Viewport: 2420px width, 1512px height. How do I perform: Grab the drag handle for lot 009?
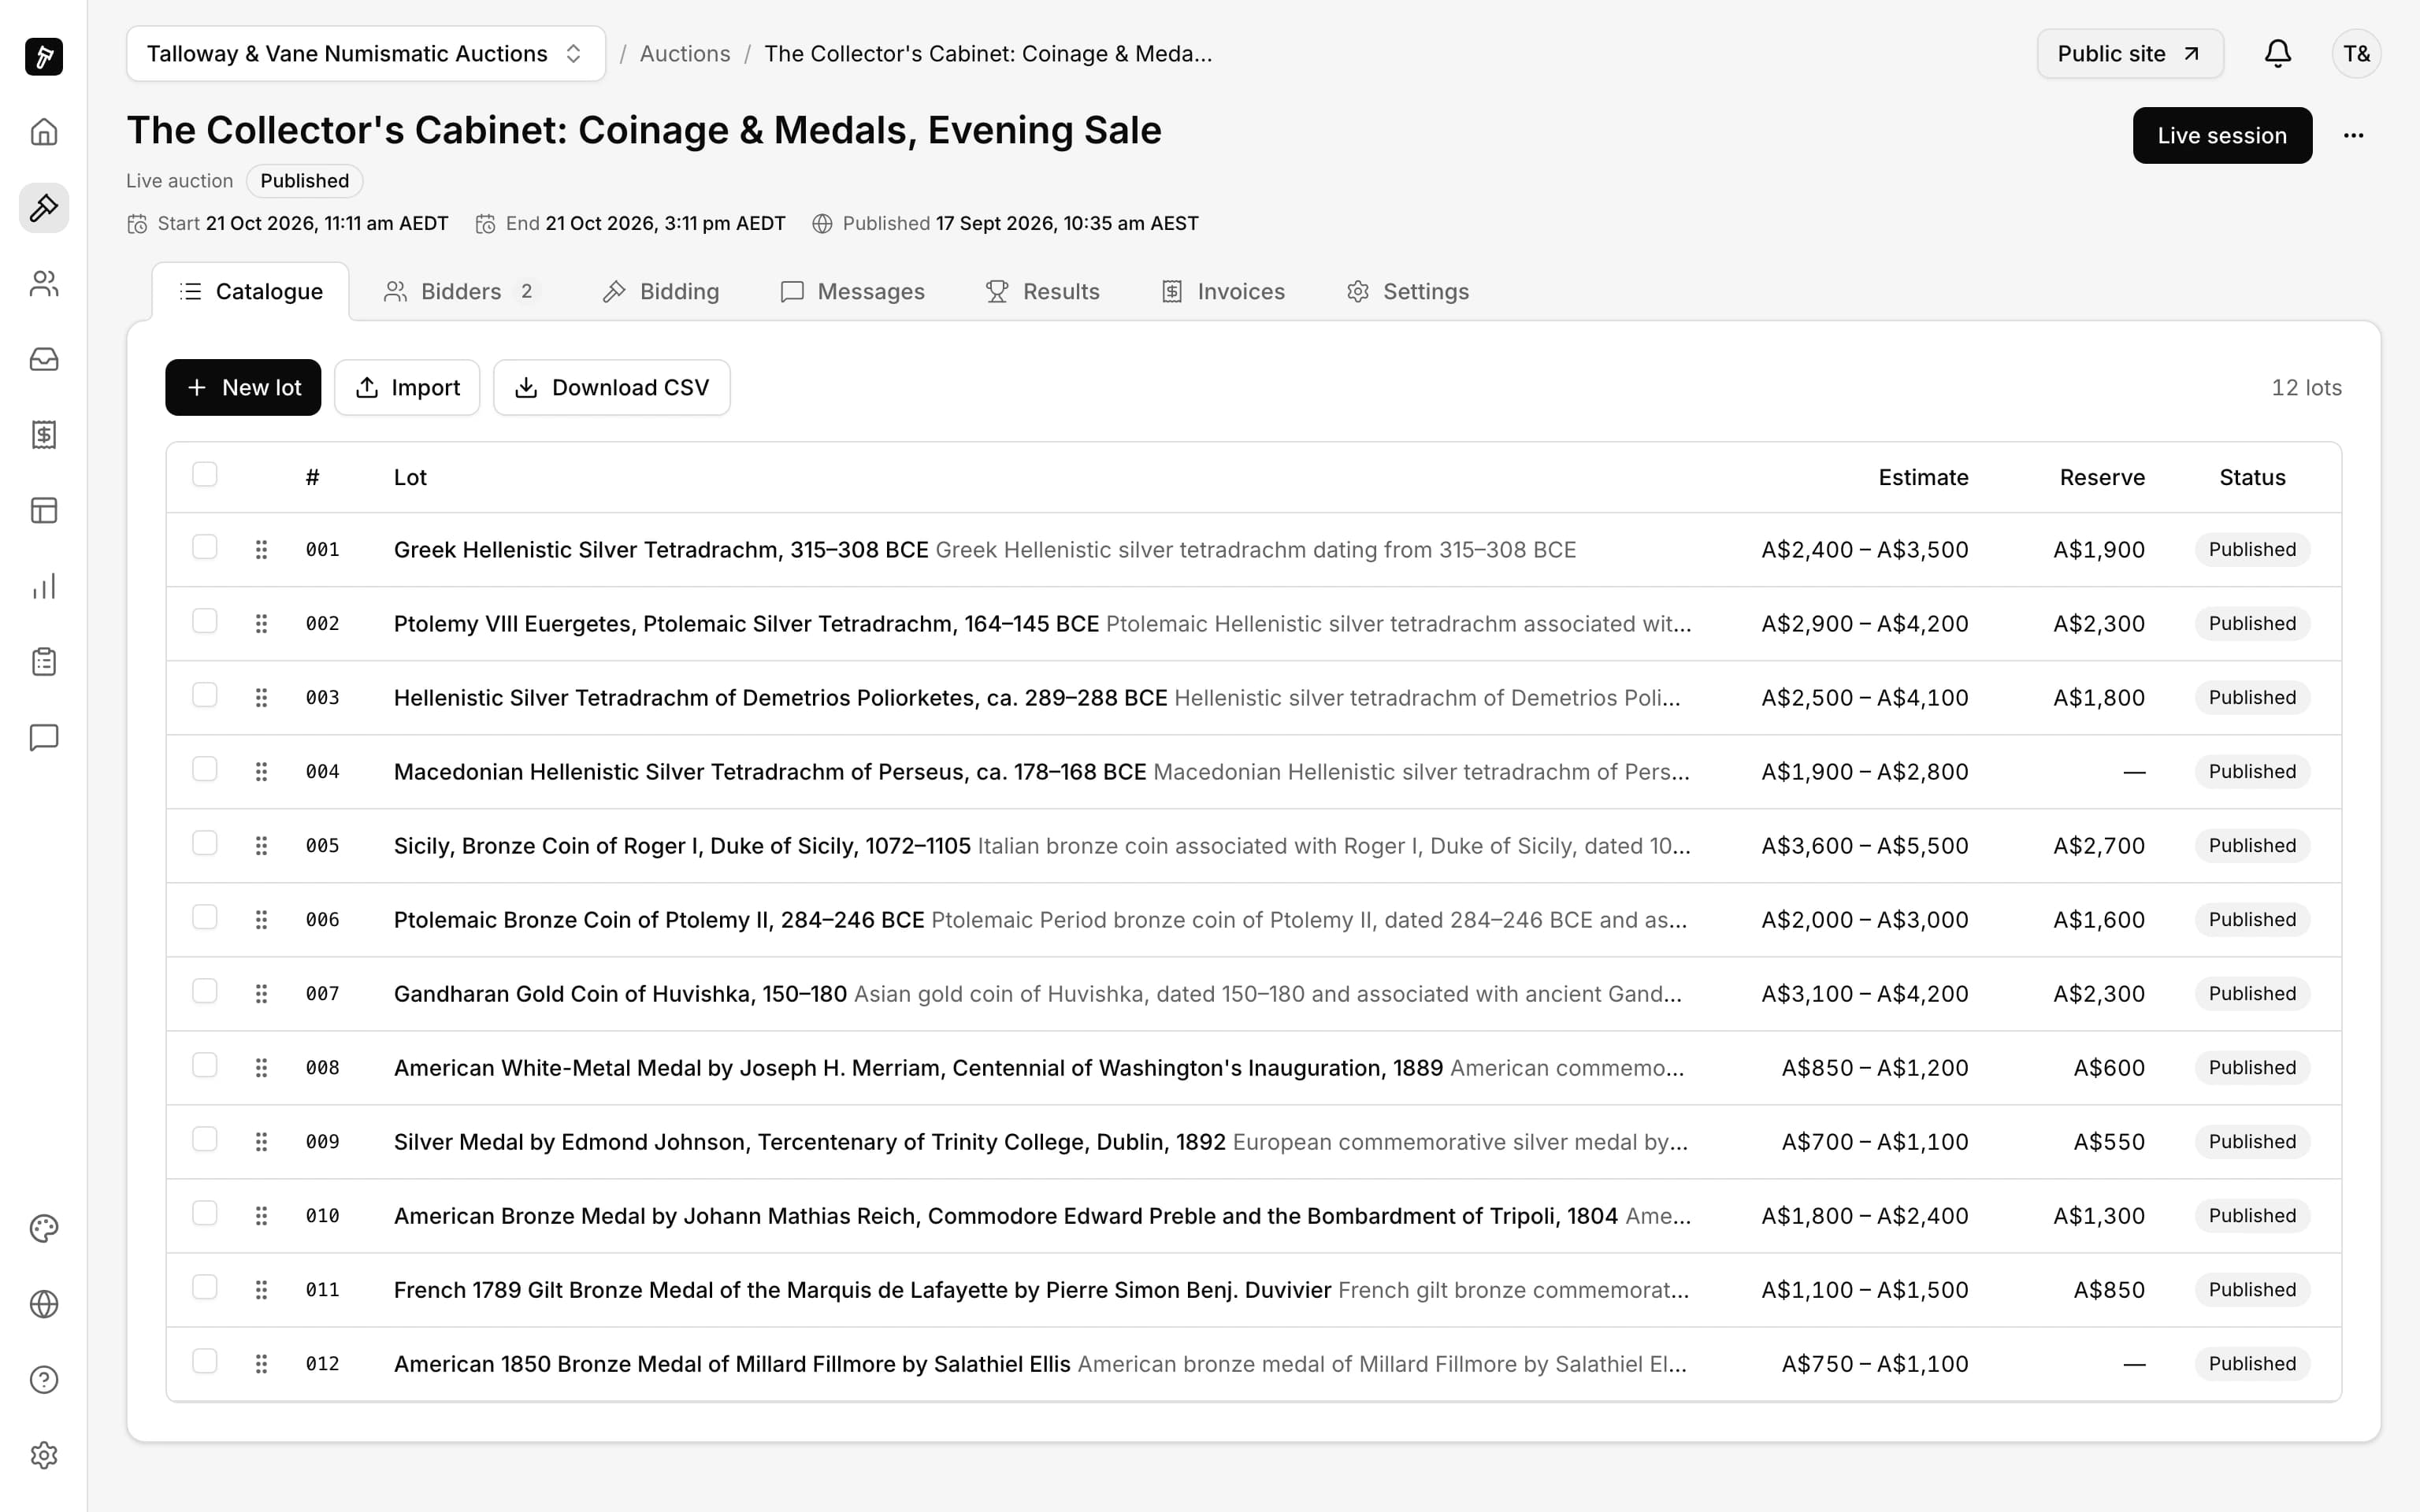click(x=261, y=1141)
